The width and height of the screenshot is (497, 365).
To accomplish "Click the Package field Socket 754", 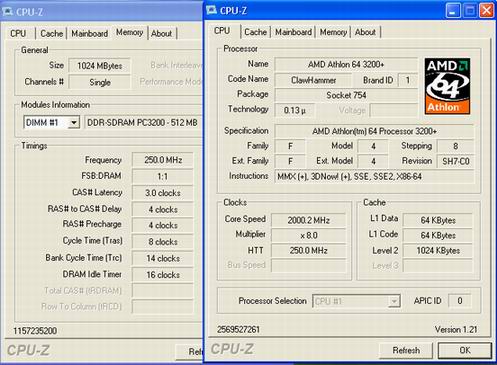I will pyautogui.click(x=346, y=95).
